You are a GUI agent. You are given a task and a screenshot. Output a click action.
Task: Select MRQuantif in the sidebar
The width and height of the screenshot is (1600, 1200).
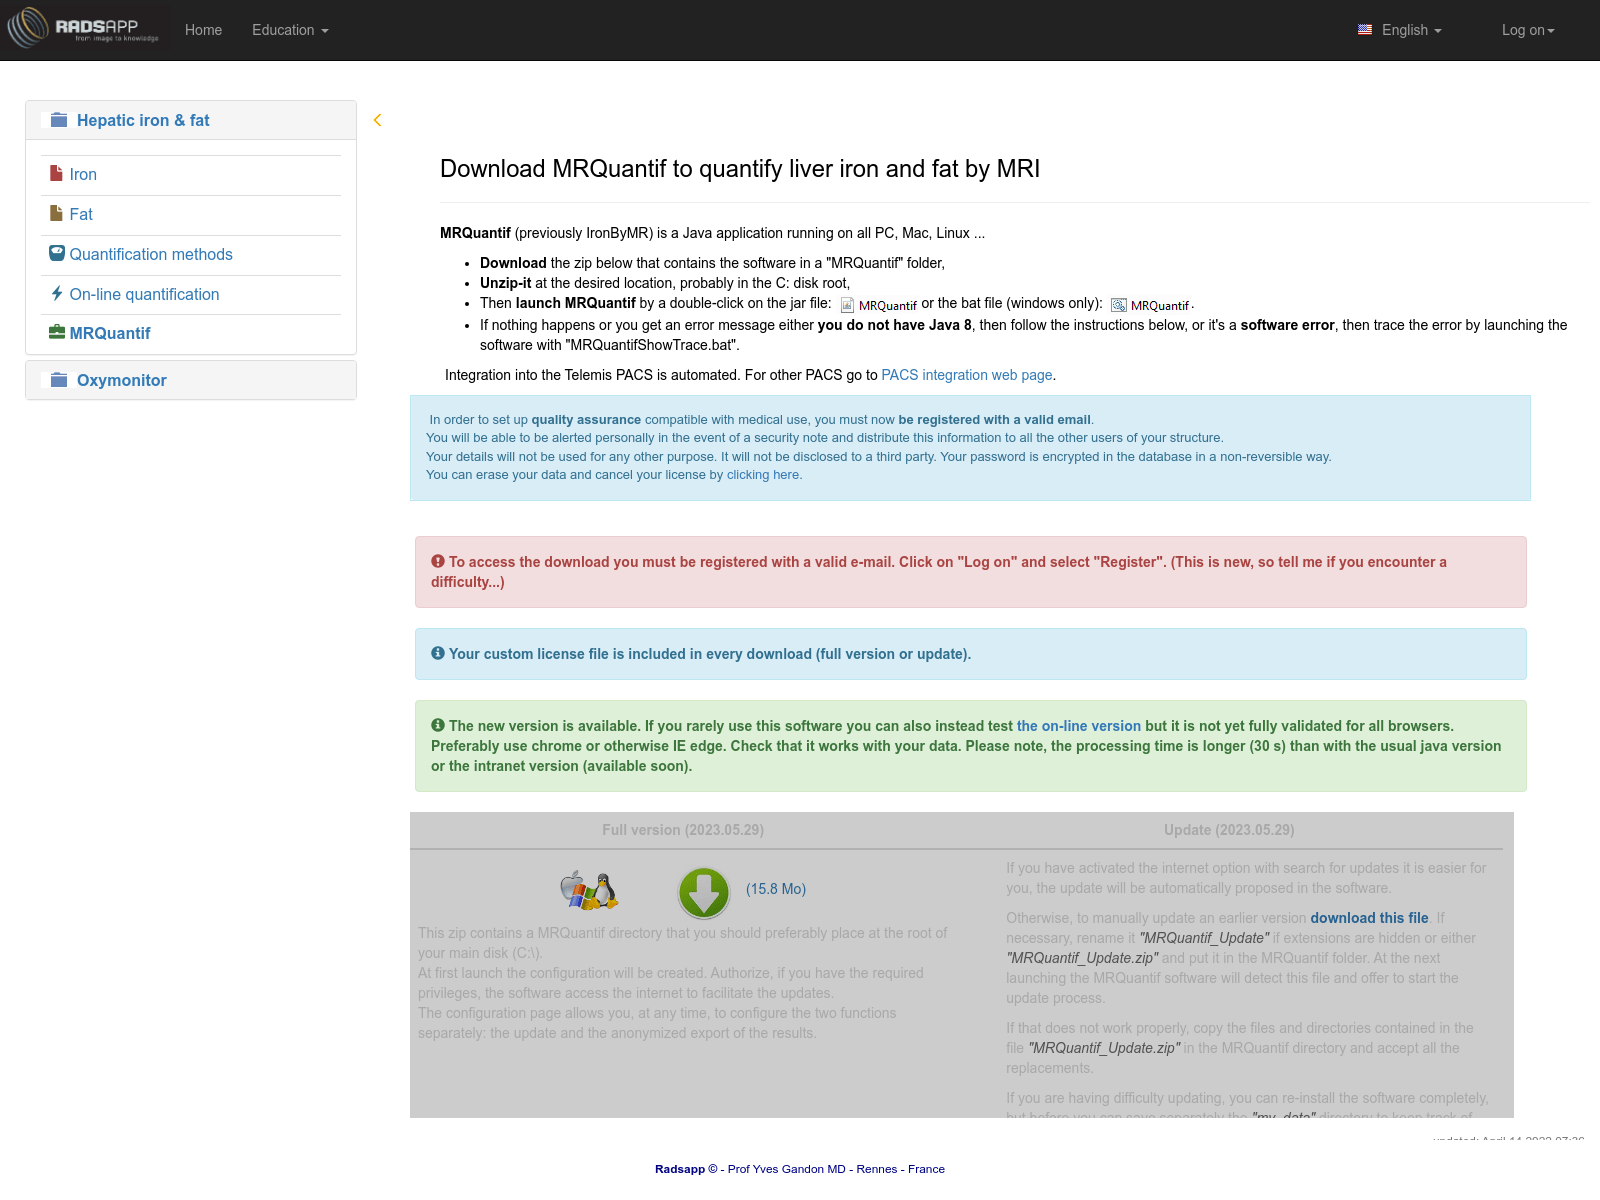pyautogui.click(x=110, y=333)
